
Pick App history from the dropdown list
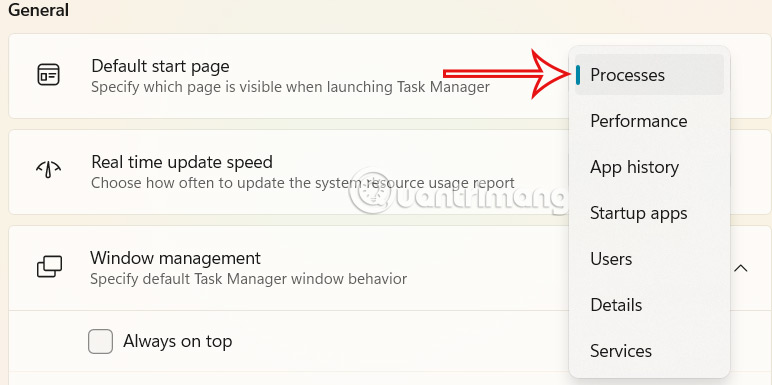click(649, 167)
